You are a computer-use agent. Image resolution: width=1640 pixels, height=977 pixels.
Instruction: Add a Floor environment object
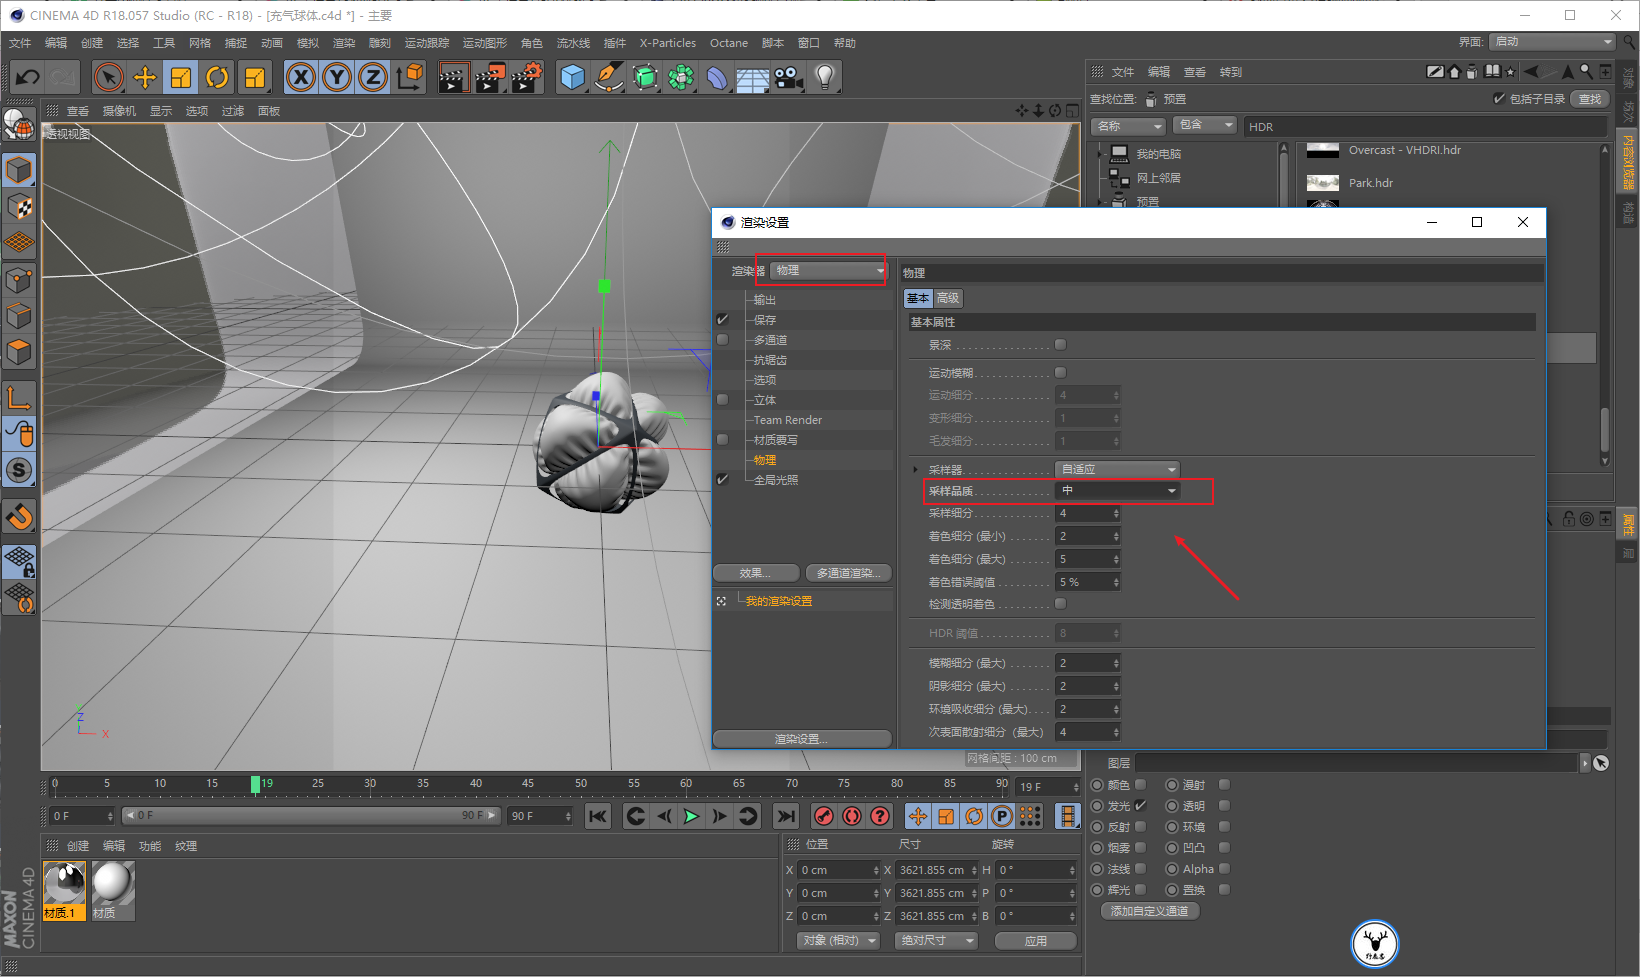click(752, 77)
